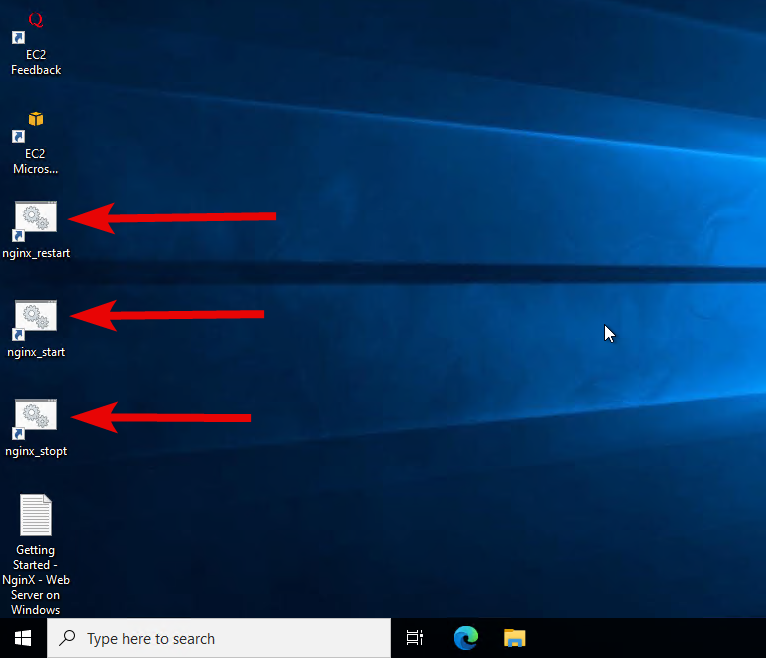Select the nginx_restart shortcut icon
The image size is (766, 658).
(36, 222)
